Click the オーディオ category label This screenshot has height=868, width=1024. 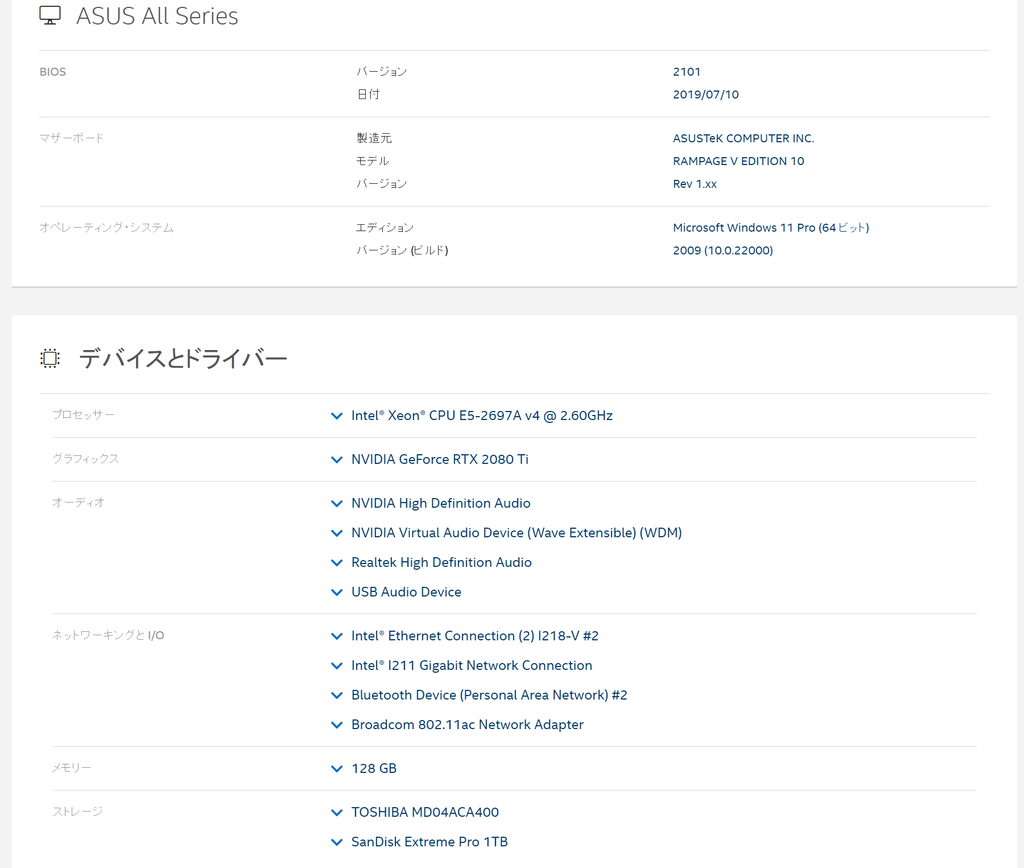tap(78, 503)
